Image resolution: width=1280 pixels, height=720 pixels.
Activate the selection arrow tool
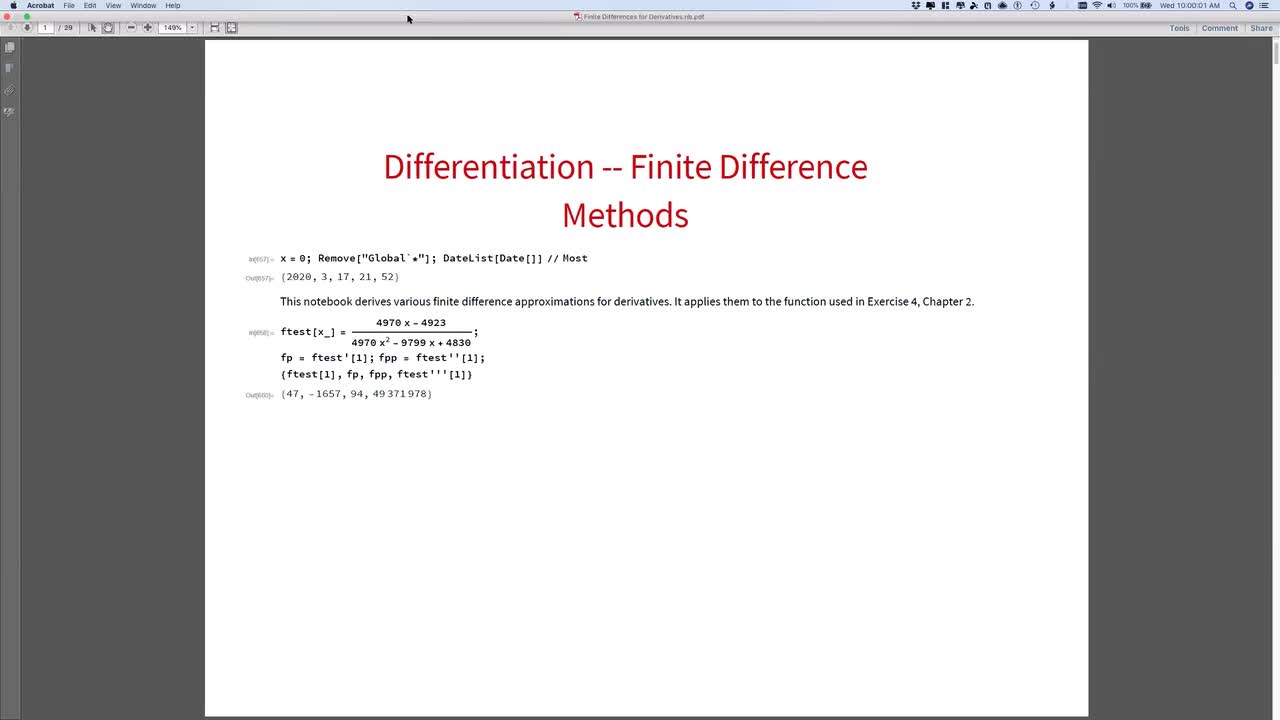pos(93,28)
